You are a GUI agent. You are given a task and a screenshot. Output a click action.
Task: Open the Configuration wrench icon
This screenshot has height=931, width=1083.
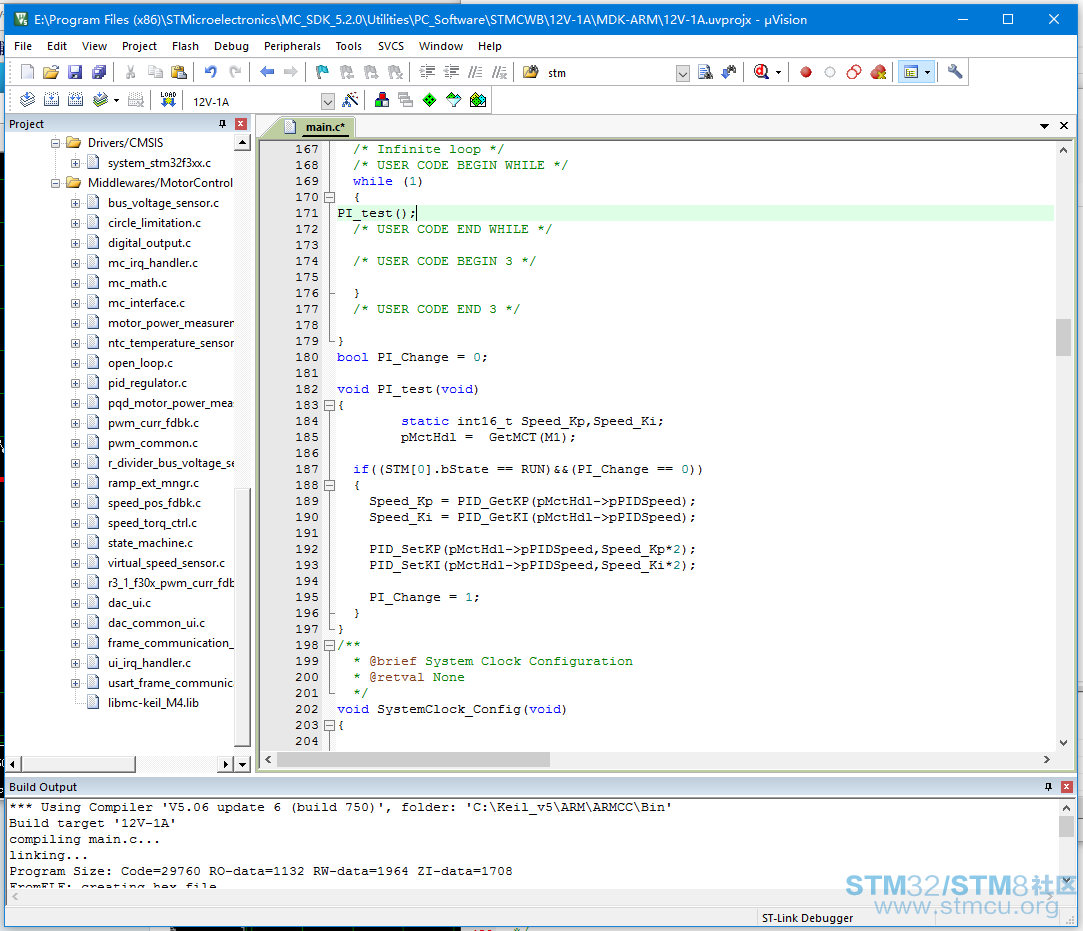pyautogui.click(x=955, y=72)
